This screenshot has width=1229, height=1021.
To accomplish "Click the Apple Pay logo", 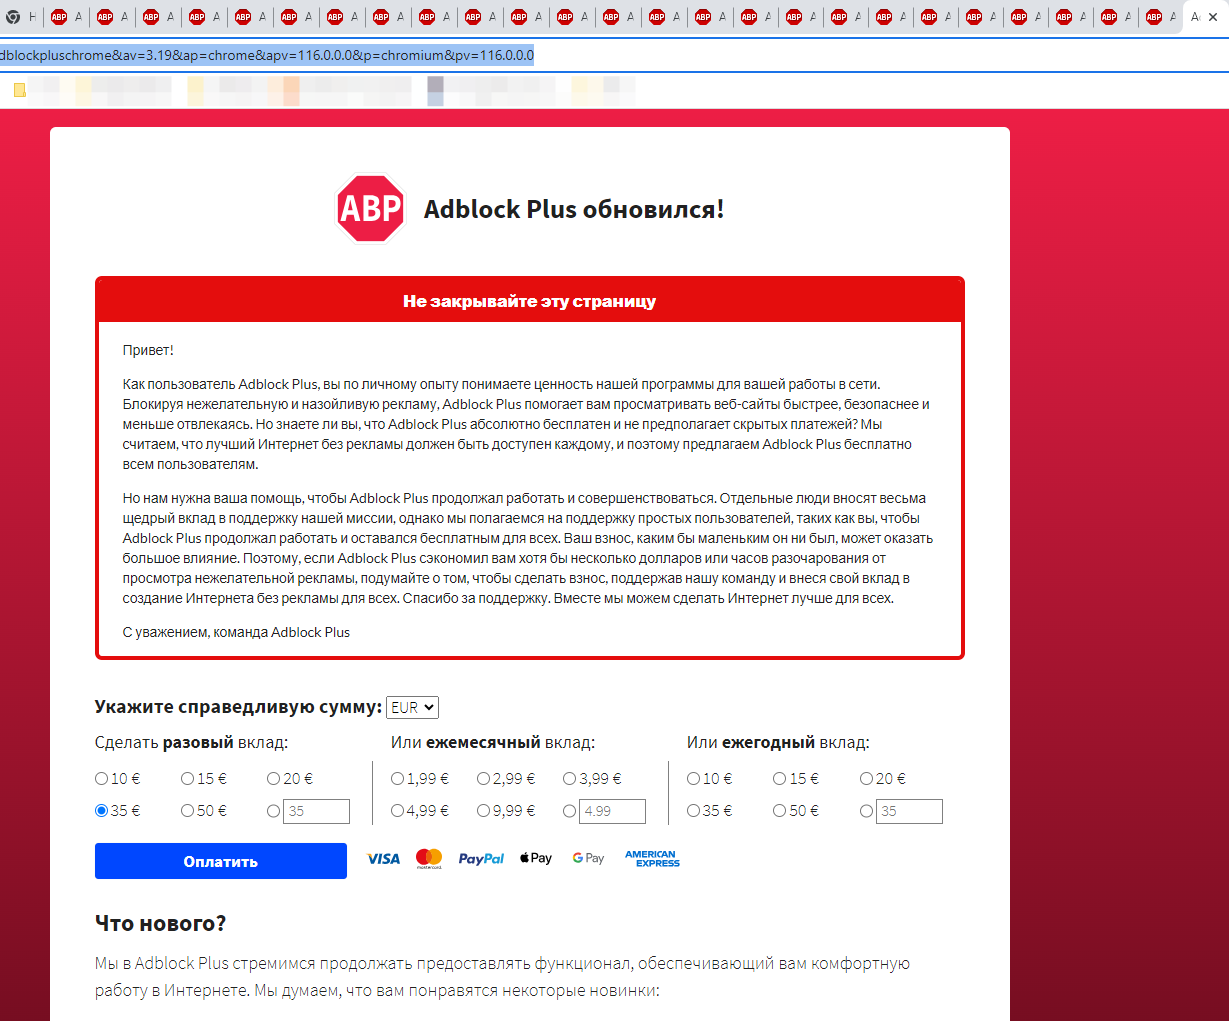I will (x=536, y=858).
